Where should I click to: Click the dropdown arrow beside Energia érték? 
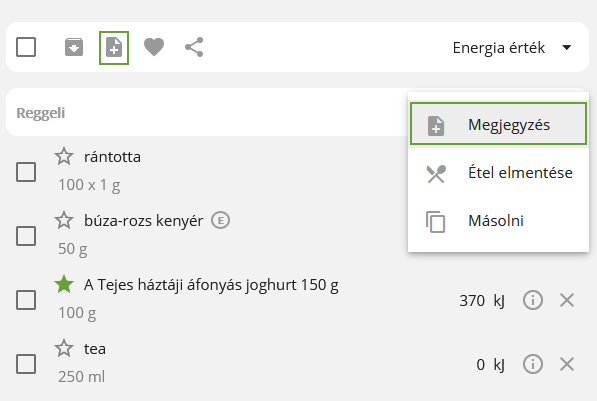[567, 48]
